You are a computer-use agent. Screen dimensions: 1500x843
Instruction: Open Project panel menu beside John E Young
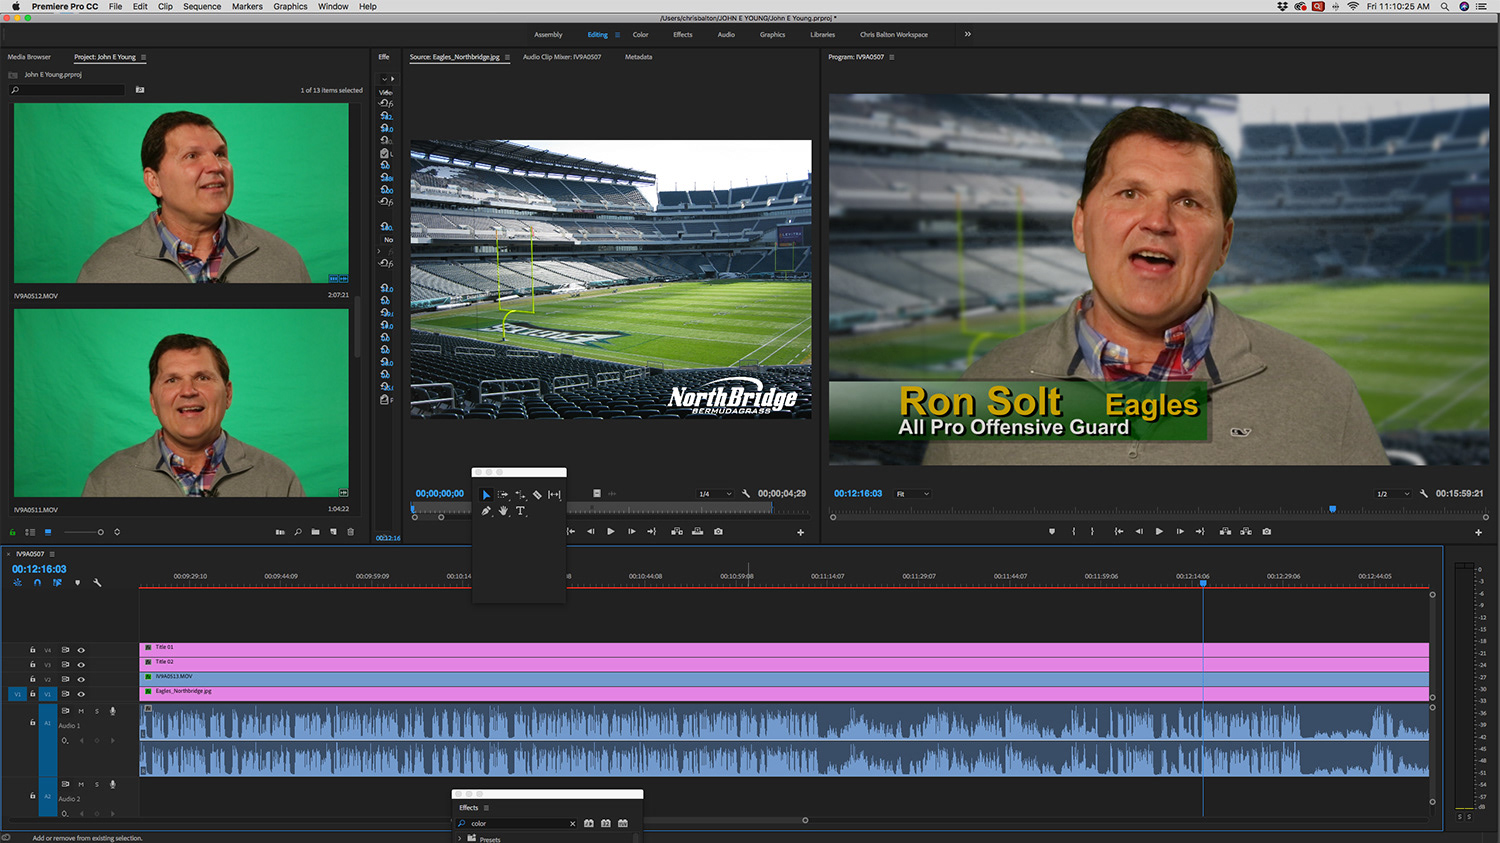coord(143,57)
